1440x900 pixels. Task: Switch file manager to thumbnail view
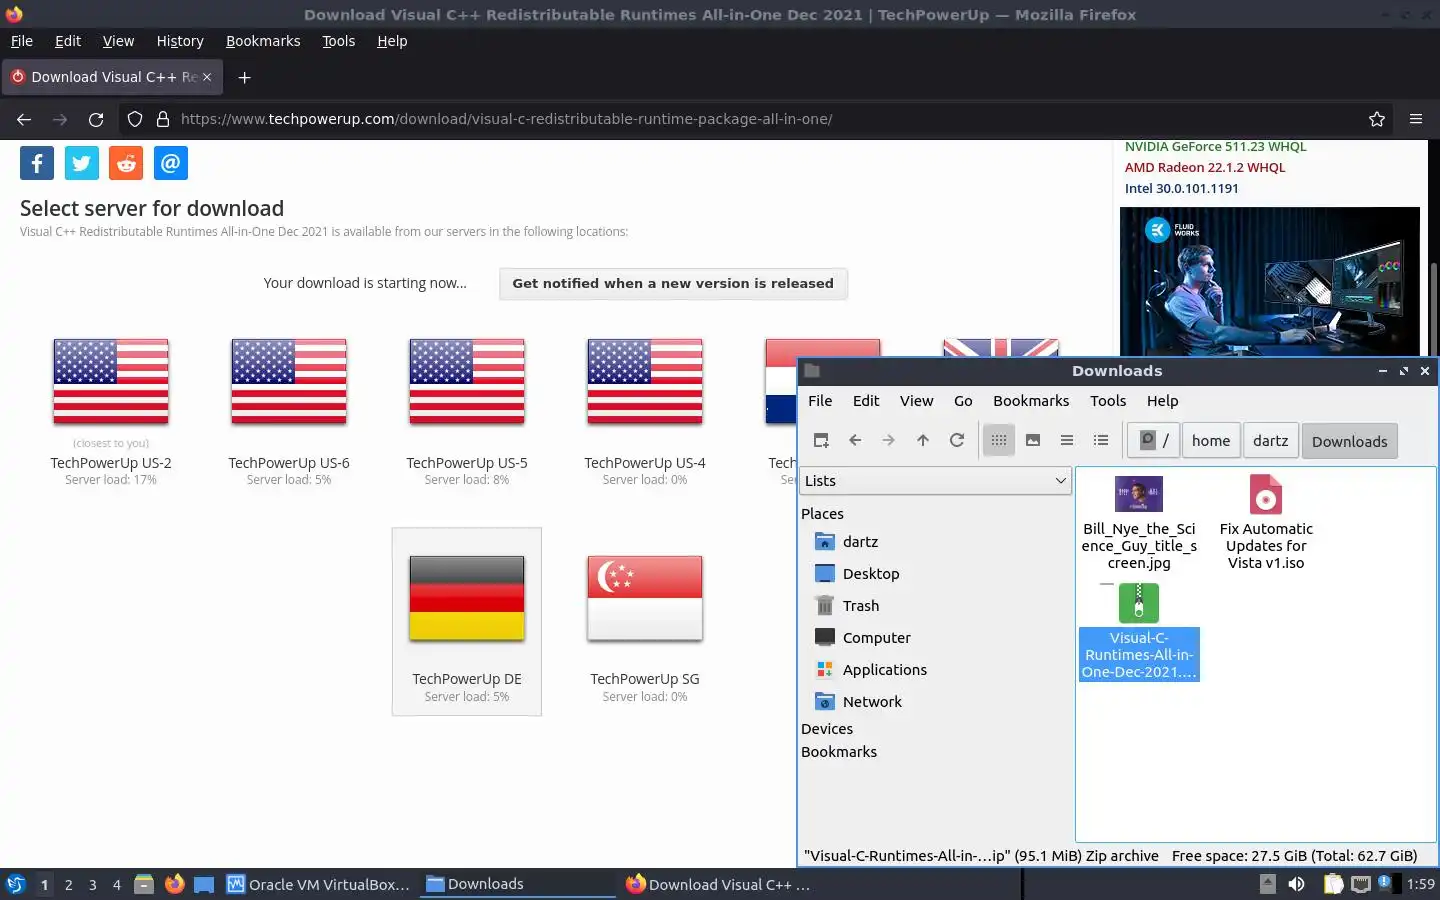(1033, 440)
